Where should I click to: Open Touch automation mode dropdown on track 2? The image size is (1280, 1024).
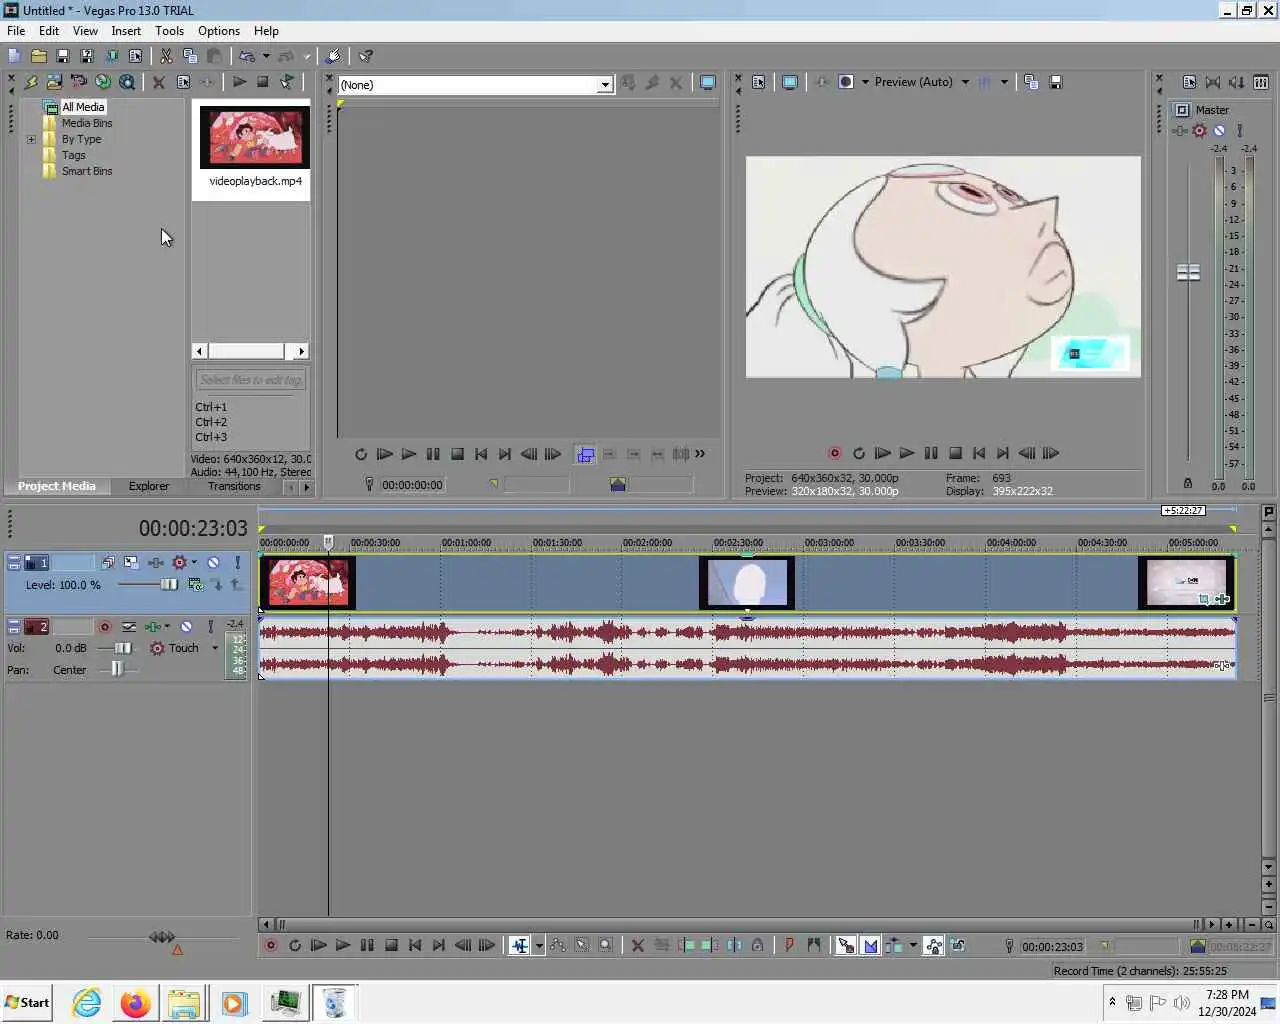[x=215, y=648]
